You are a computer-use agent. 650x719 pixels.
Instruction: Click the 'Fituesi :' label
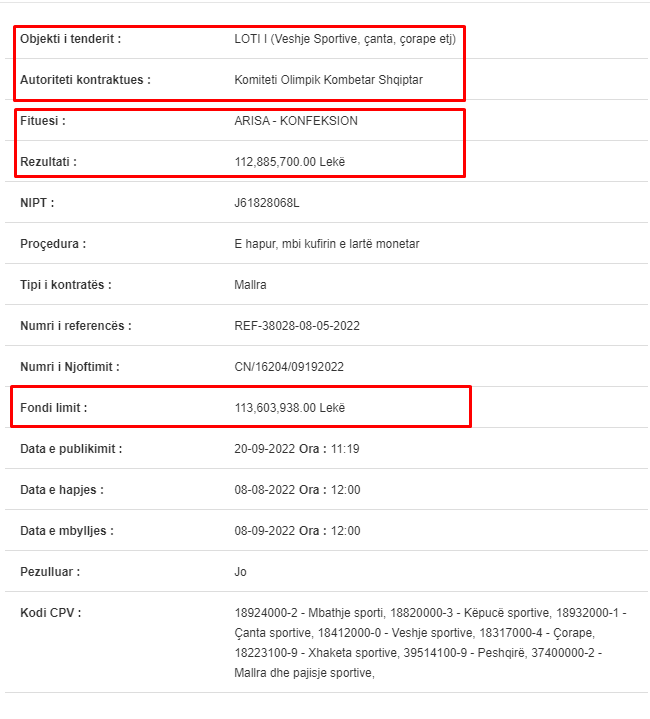(43, 121)
